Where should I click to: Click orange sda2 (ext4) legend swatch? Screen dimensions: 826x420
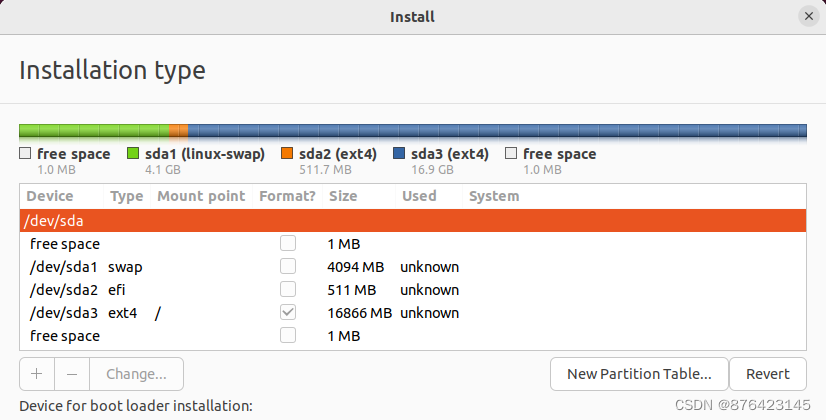pos(287,153)
